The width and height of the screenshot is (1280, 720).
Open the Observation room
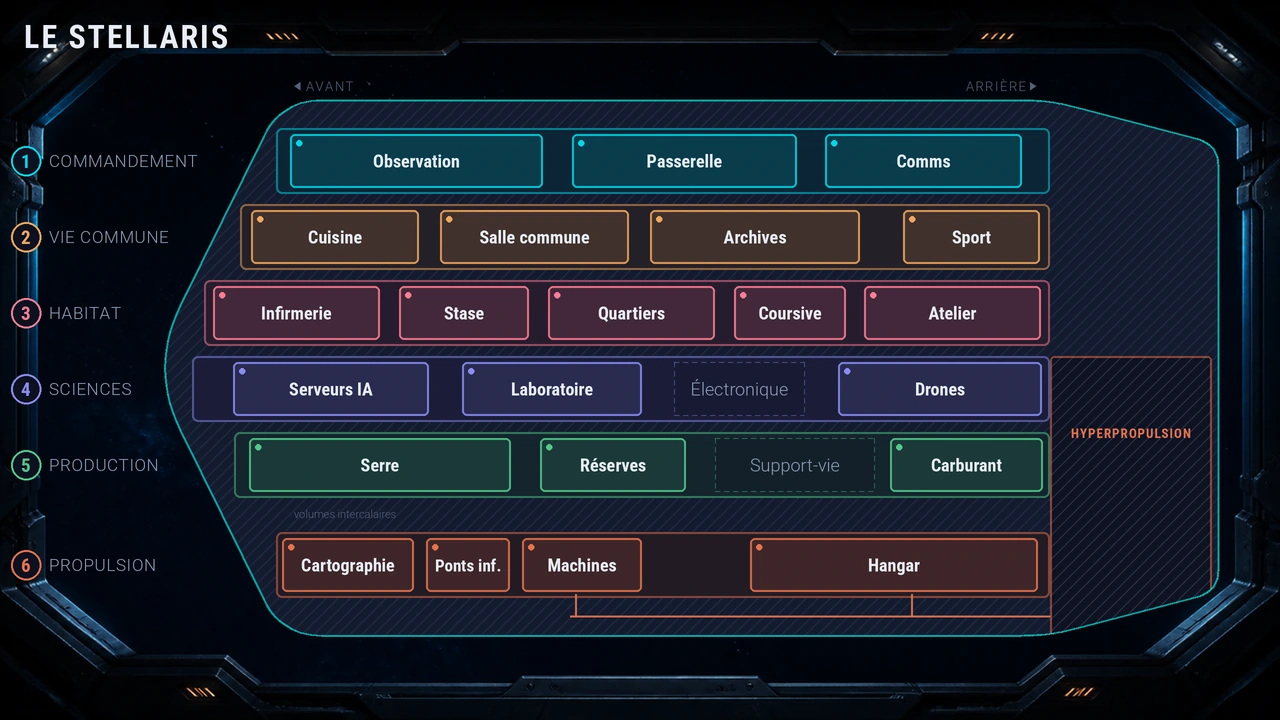(x=416, y=161)
